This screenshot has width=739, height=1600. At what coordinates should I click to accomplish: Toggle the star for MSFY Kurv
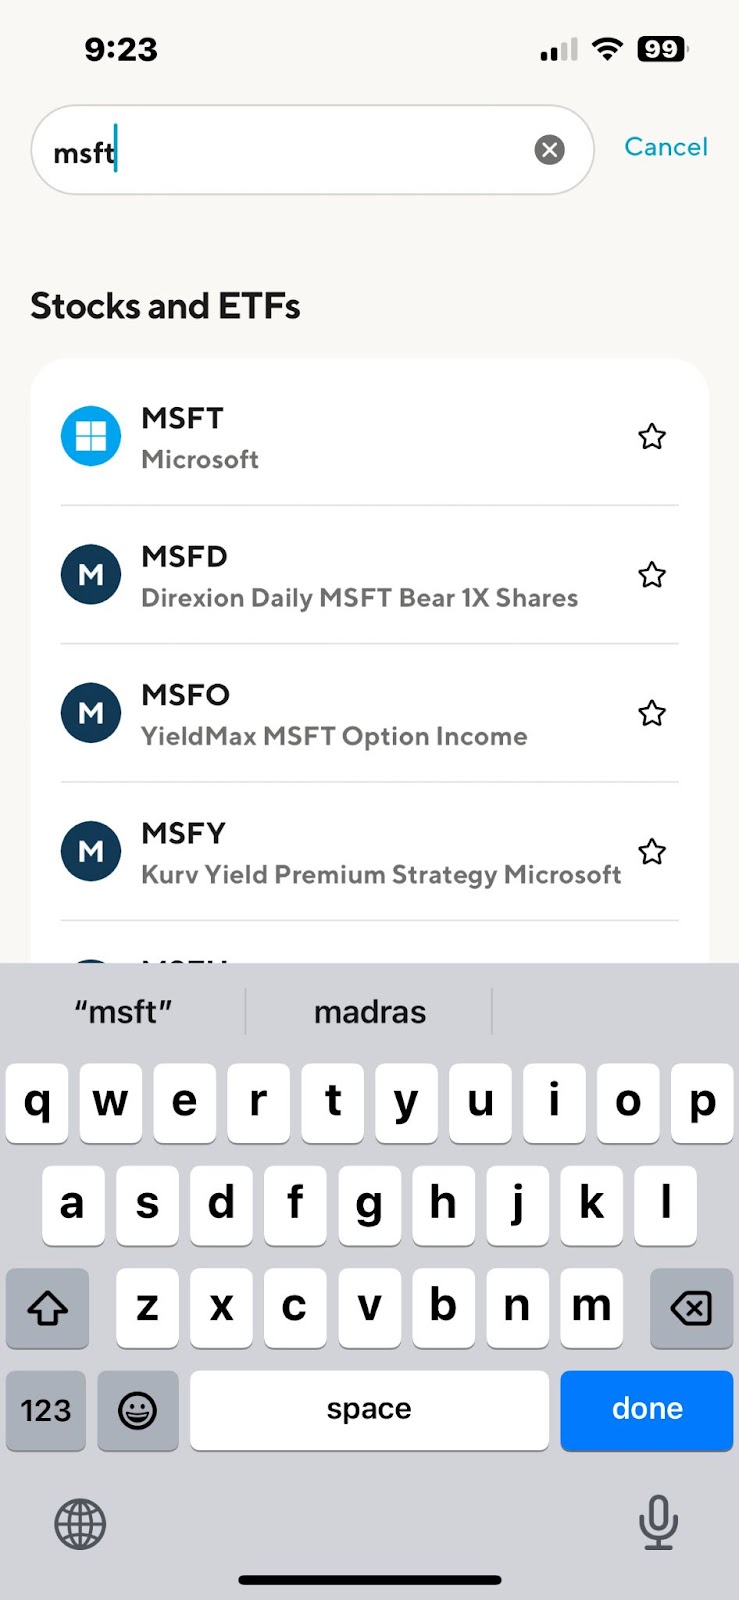tap(652, 852)
